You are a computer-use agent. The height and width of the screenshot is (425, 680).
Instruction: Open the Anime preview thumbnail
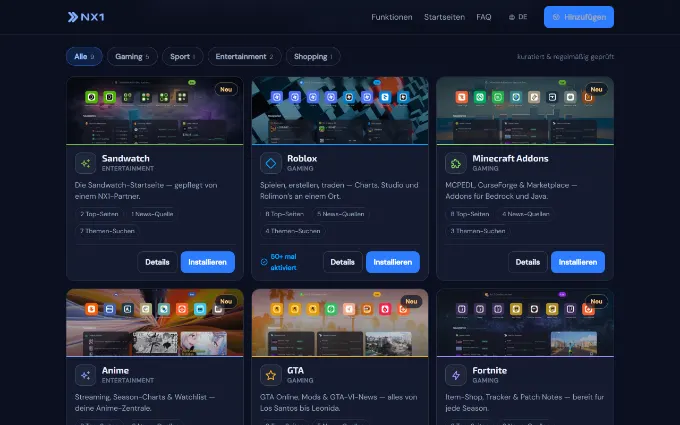pyautogui.click(x=155, y=323)
